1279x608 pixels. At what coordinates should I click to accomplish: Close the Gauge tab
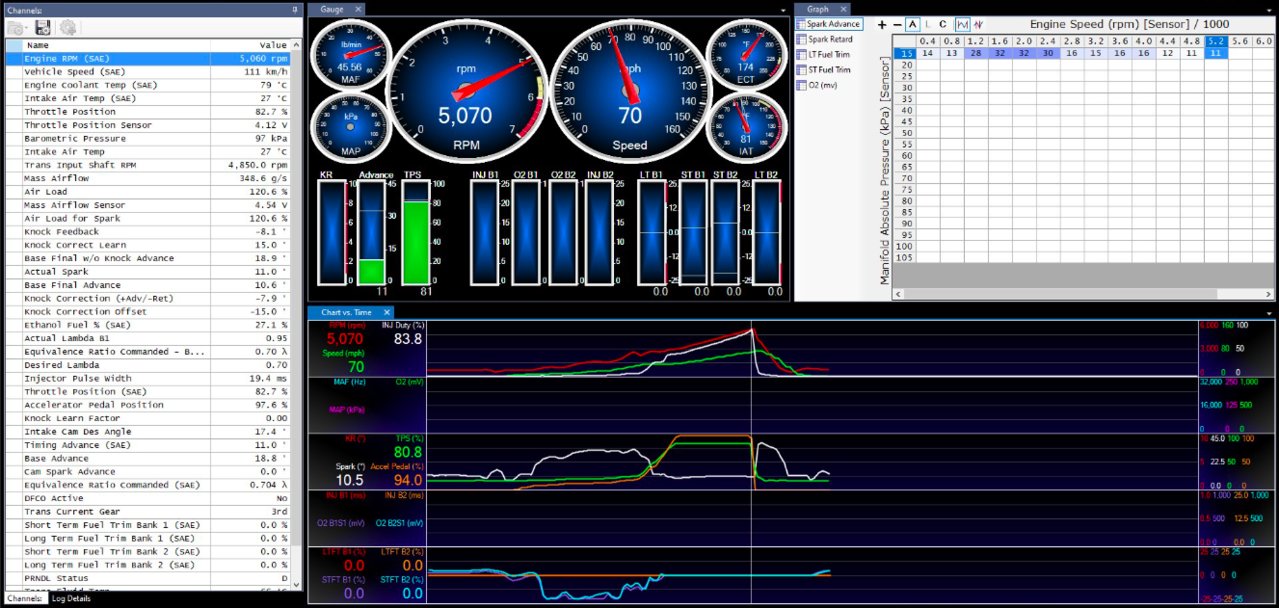click(x=358, y=9)
